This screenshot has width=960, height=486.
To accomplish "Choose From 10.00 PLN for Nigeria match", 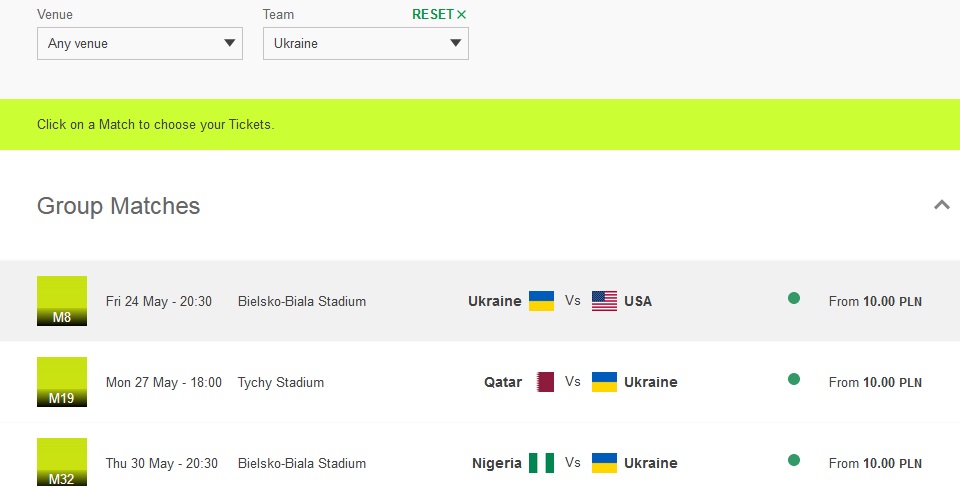I will tap(875, 463).
